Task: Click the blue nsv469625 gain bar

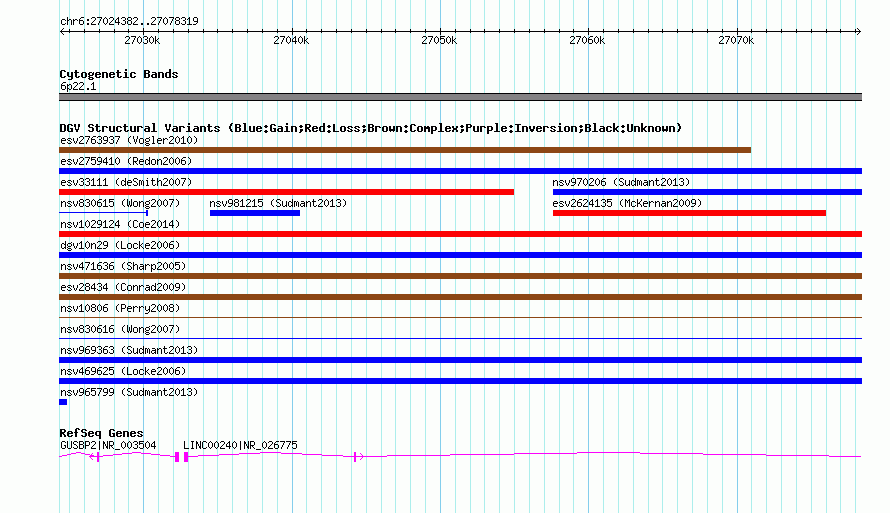Action: coord(460,381)
